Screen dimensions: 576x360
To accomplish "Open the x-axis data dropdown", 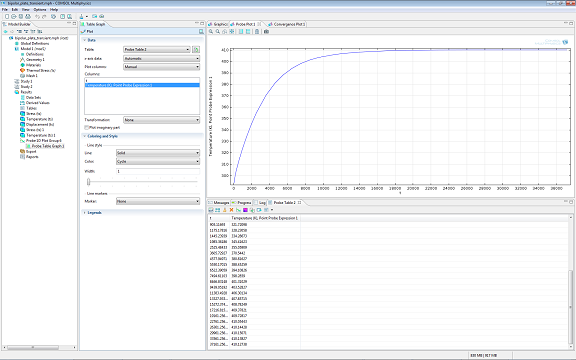I will (x=162, y=58).
